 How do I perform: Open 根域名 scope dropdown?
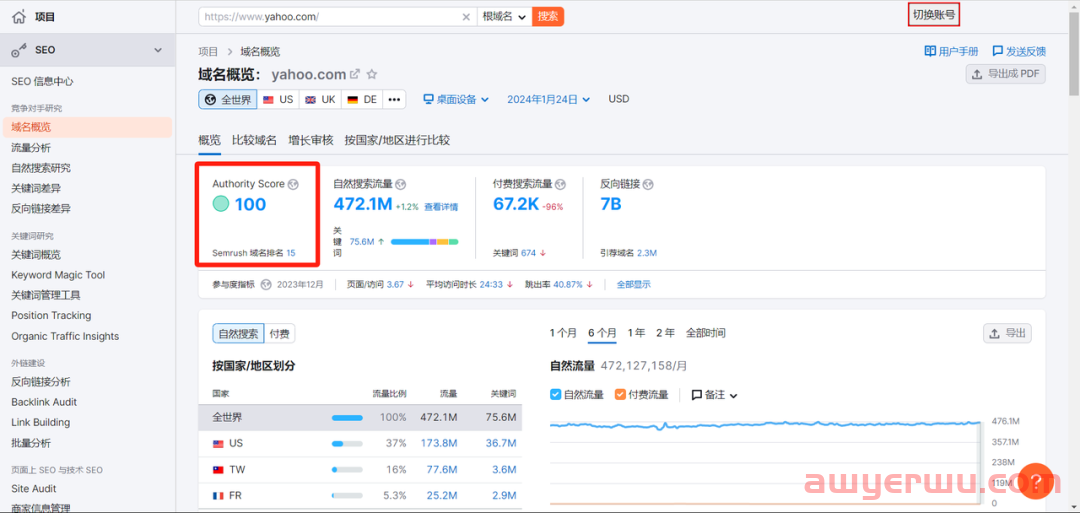[505, 17]
